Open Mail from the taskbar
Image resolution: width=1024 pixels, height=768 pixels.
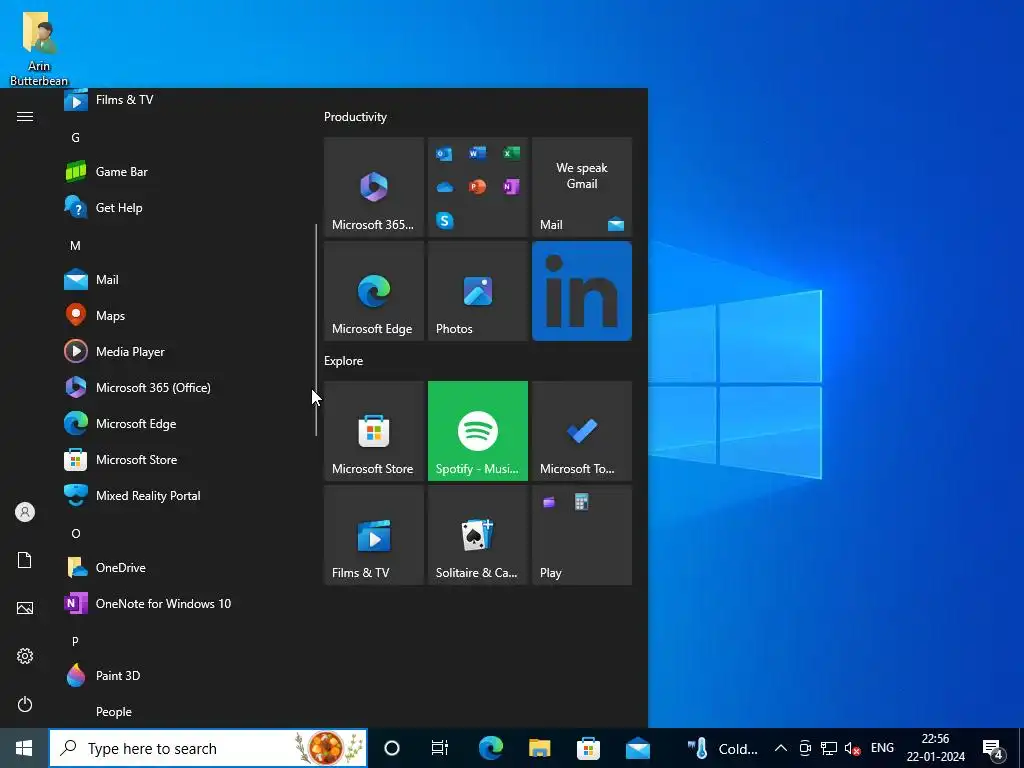click(x=637, y=748)
